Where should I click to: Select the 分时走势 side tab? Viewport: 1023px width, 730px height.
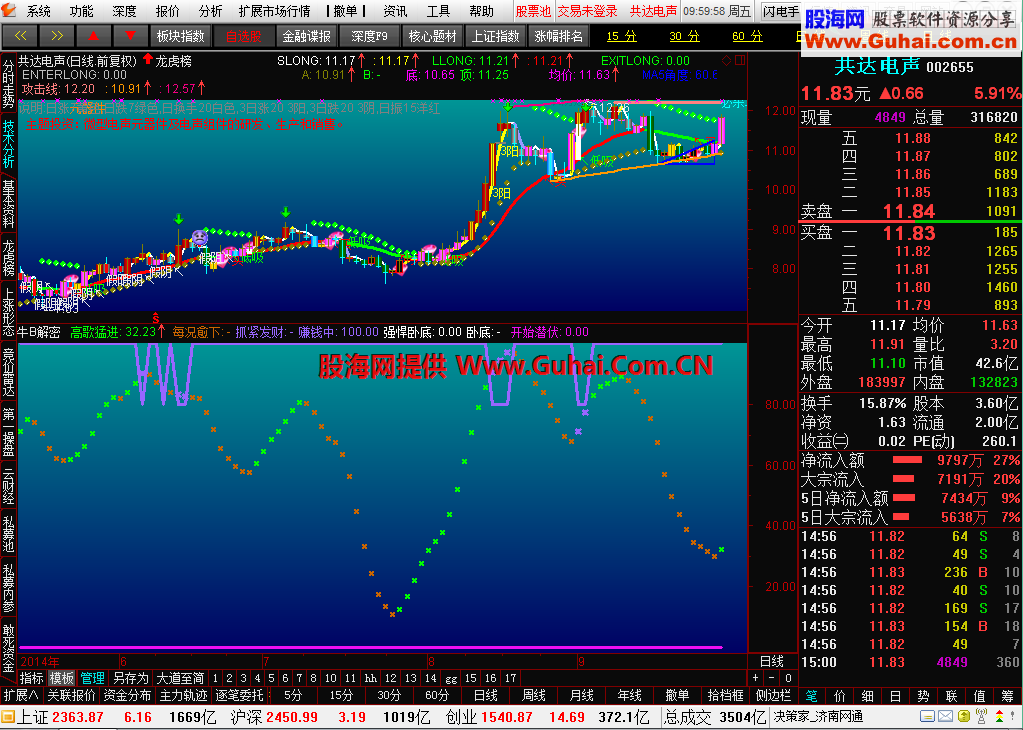tap(8, 84)
